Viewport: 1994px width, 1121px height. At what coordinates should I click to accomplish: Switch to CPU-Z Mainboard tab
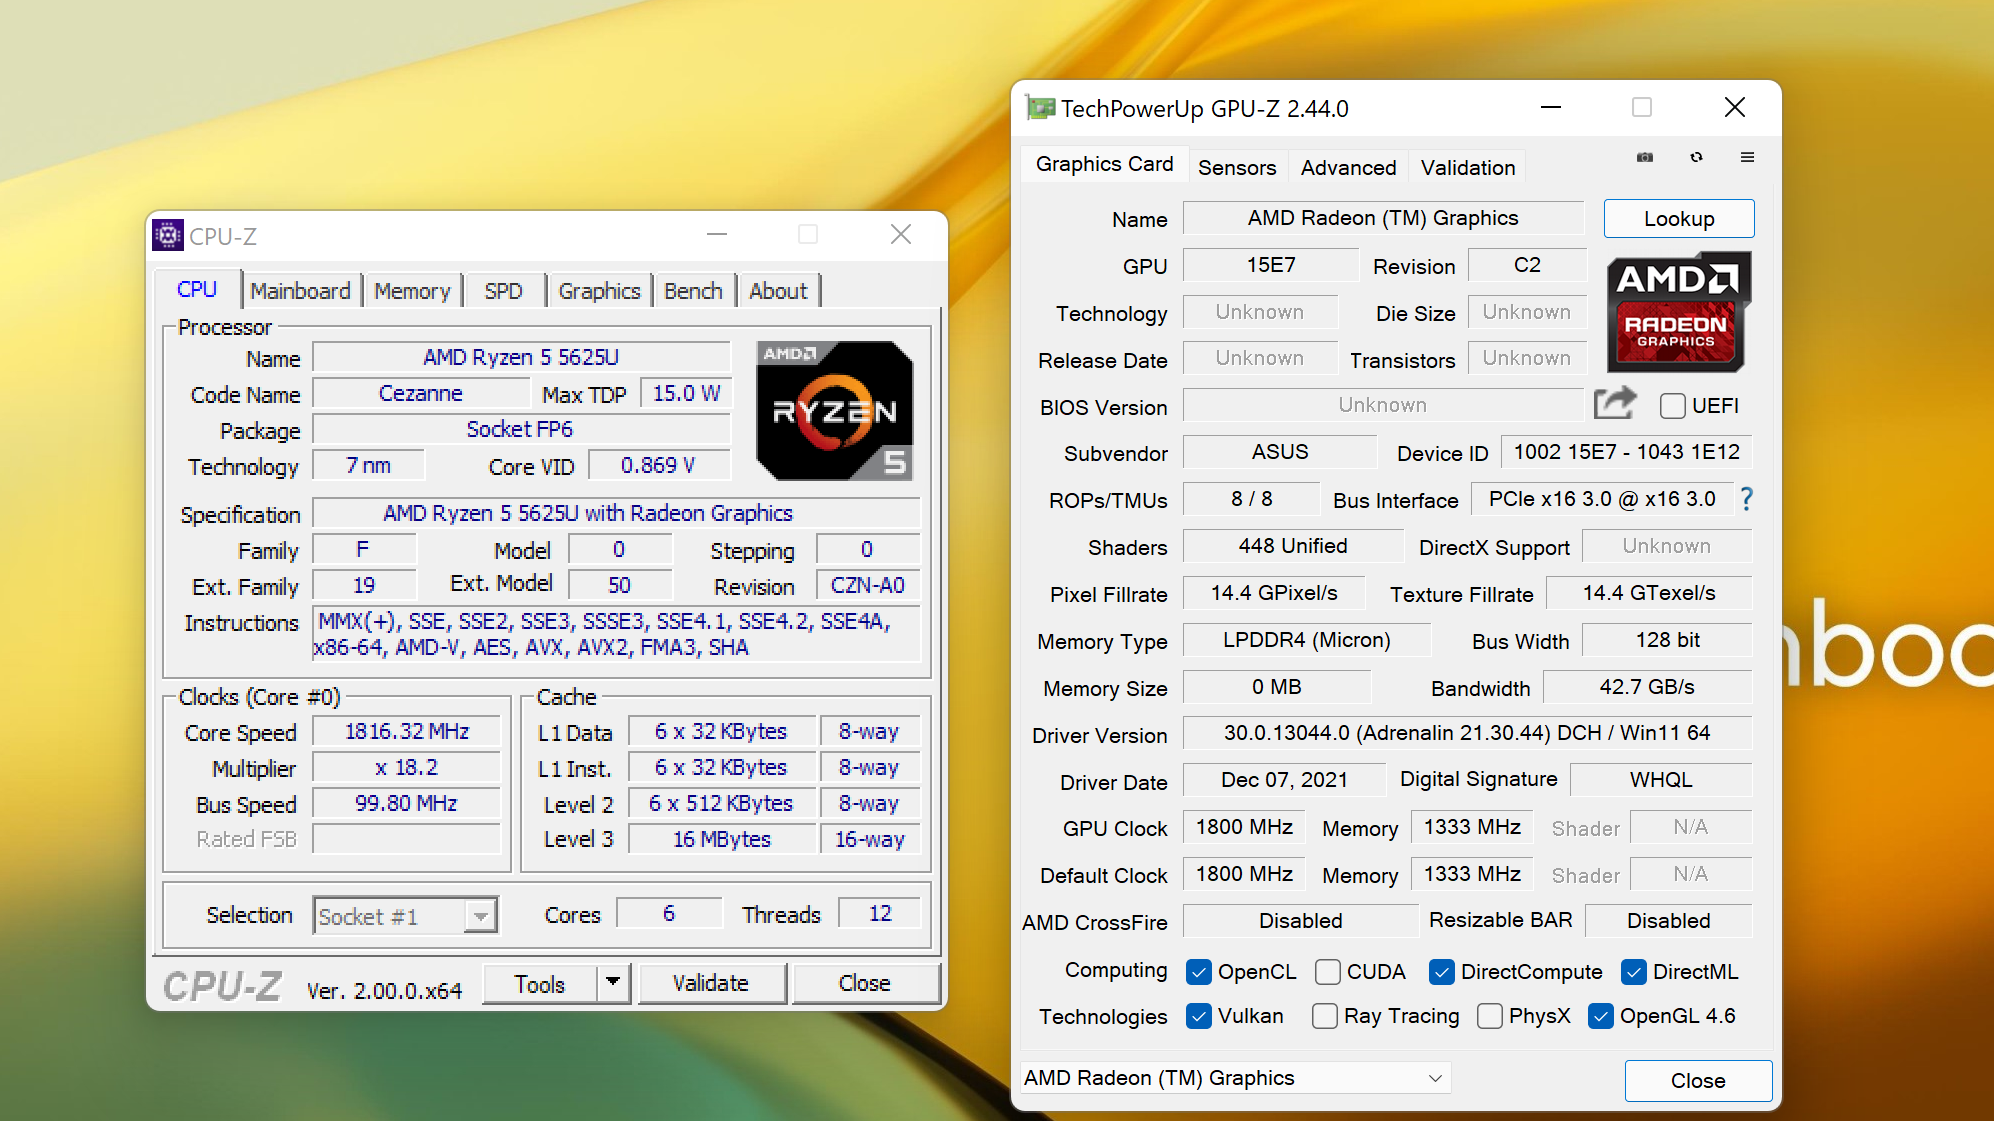pyautogui.click(x=300, y=291)
